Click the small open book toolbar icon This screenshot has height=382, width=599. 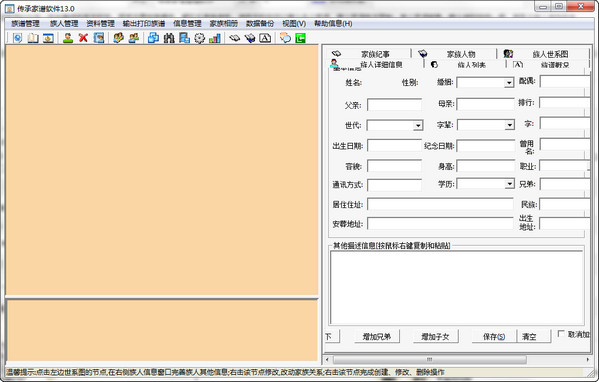[x=235, y=38]
